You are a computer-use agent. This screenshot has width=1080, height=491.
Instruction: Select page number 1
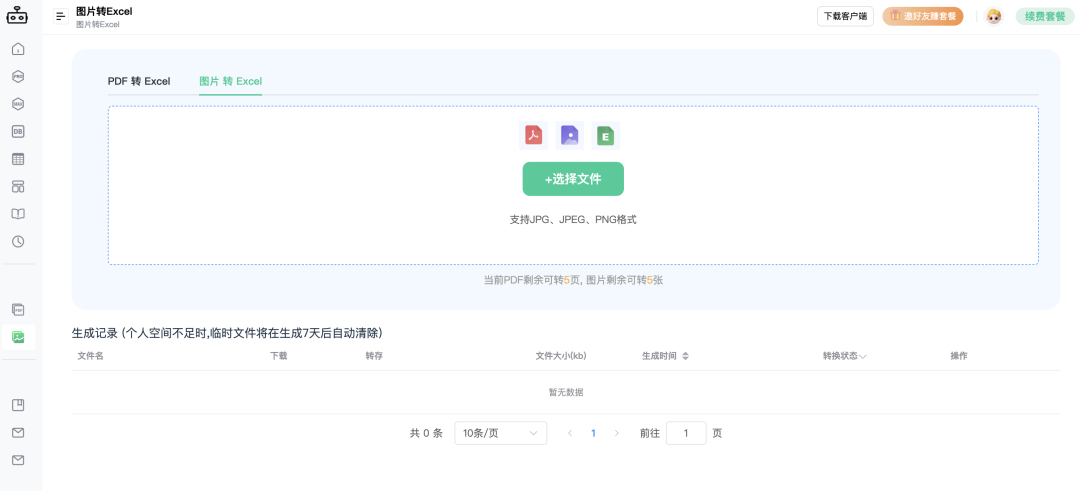tap(594, 433)
